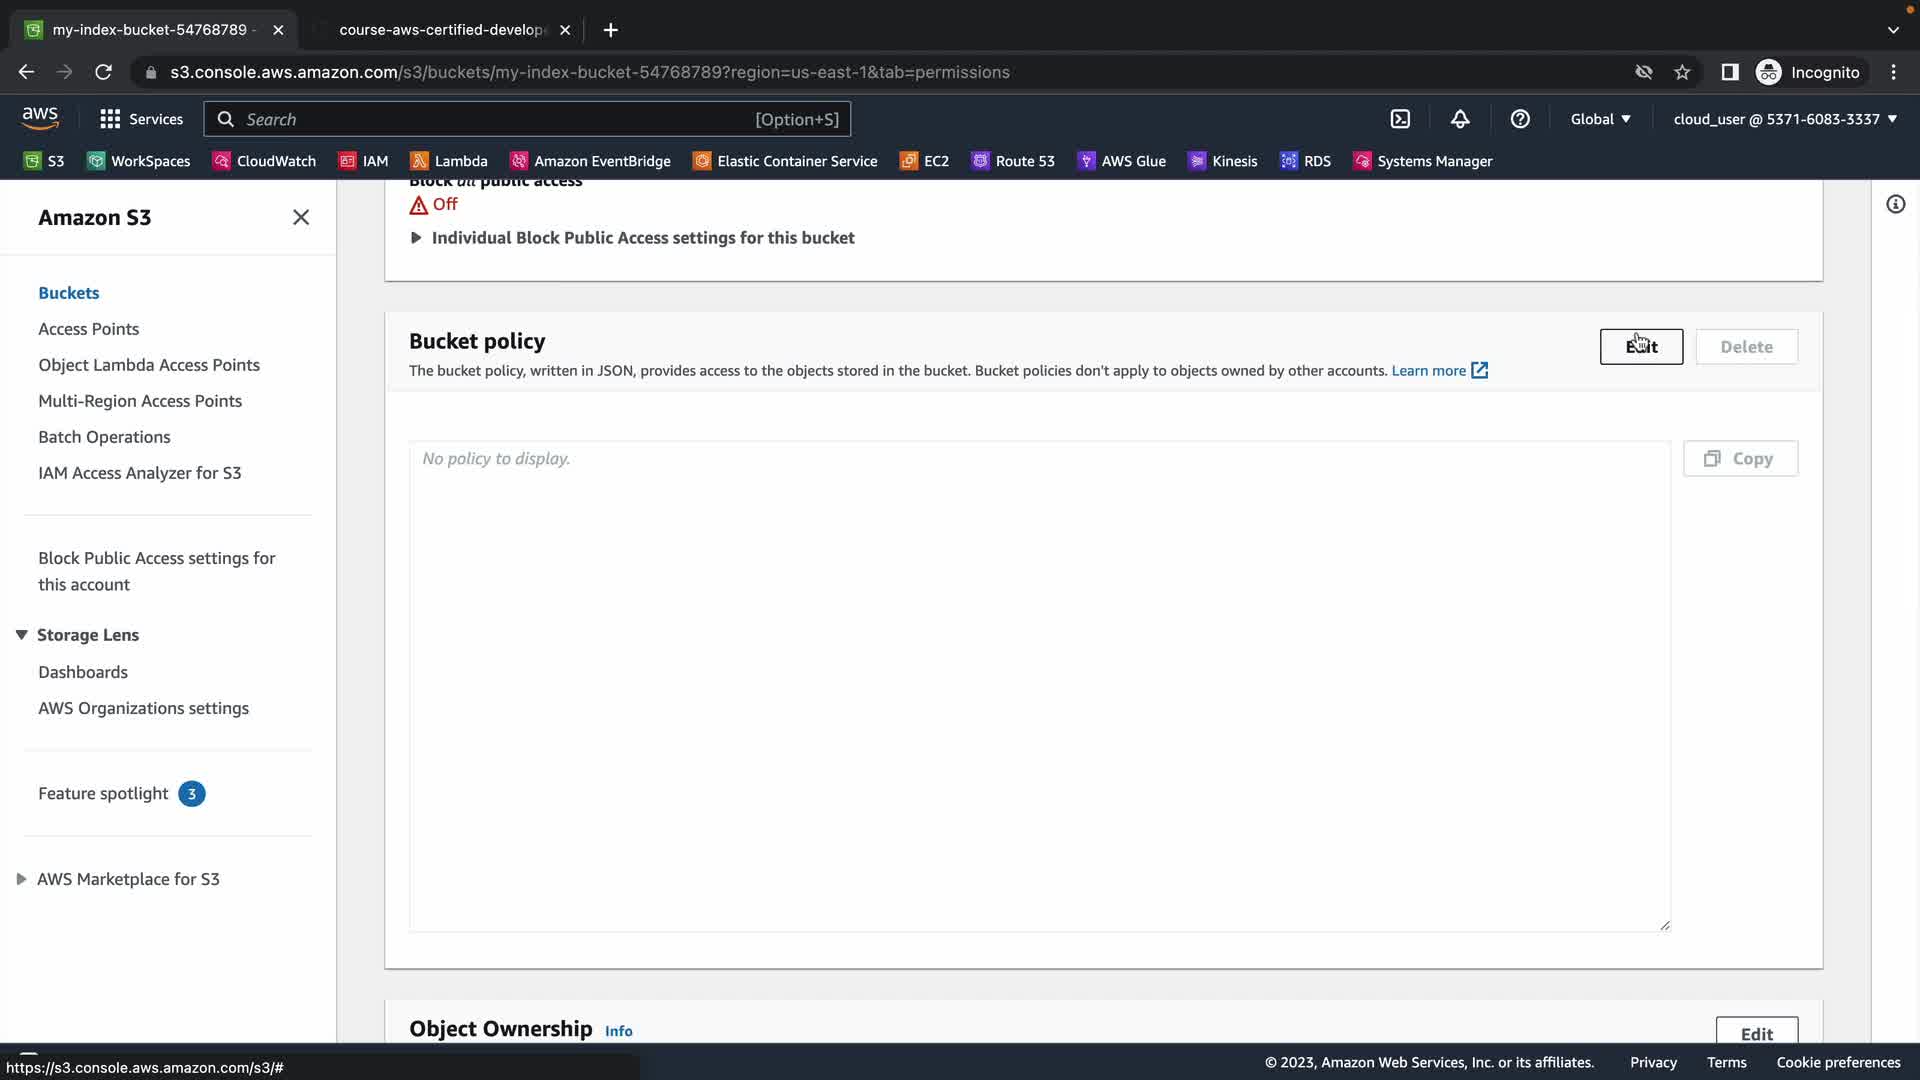Open the Services grid menu
The image size is (1920, 1080).
pyautogui.click(x=141, y=119)
